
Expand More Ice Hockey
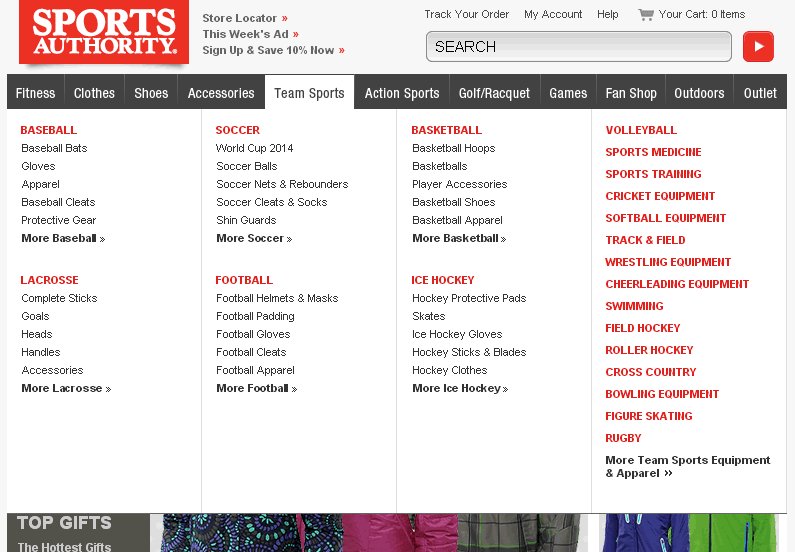click(x=460, y=388)
